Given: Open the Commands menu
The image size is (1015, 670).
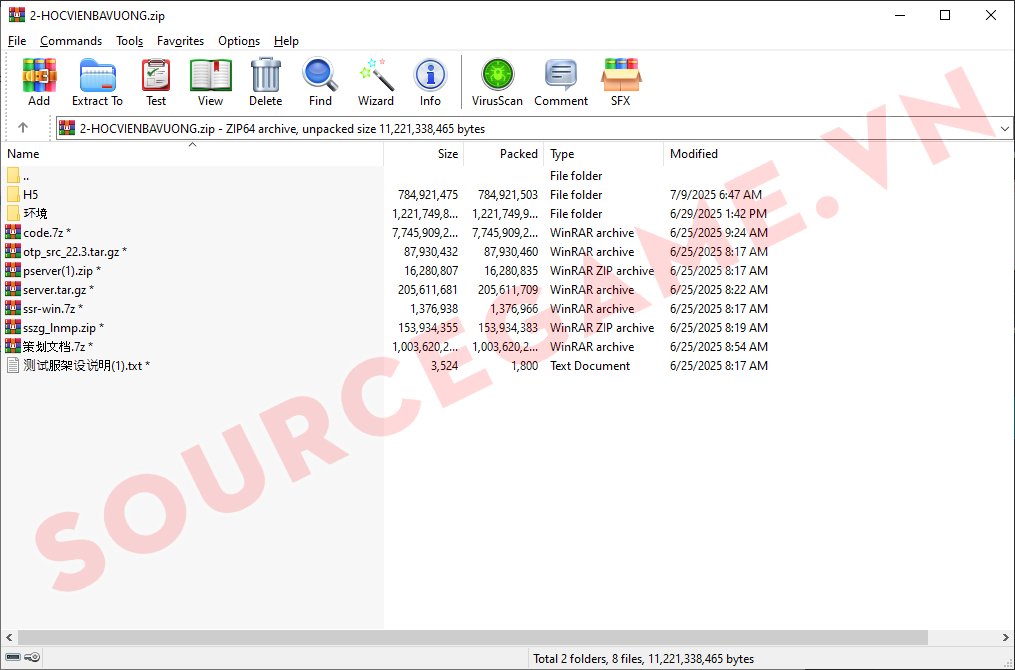Looking at the screenshot, I should coord(71,41).
